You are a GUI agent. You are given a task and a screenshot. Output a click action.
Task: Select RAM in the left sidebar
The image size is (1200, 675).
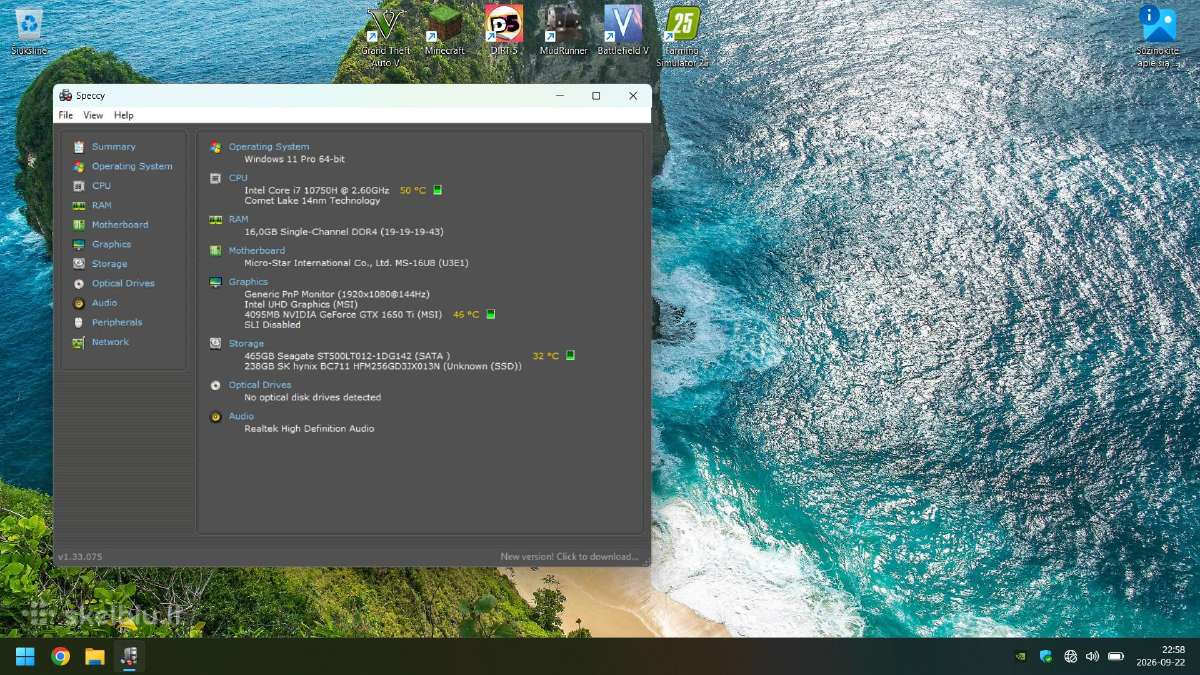[x=101, y=205]
